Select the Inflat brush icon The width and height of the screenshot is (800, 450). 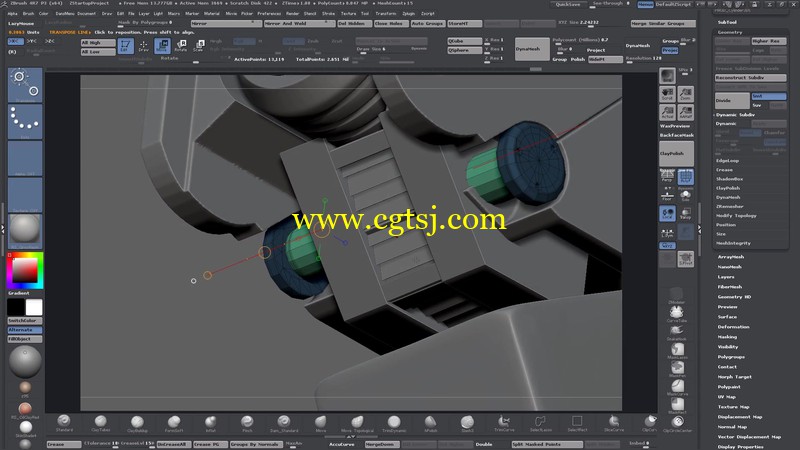[x=210, y=422]
